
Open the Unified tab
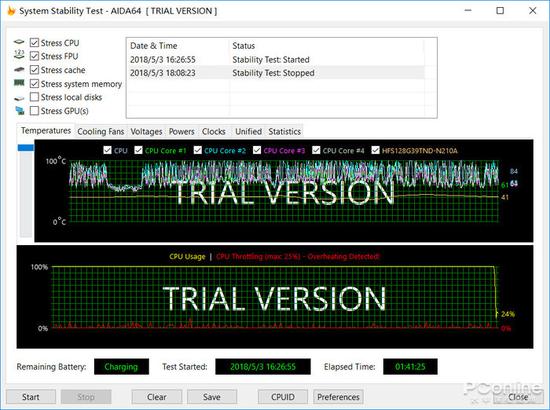(x=248, y=132)
